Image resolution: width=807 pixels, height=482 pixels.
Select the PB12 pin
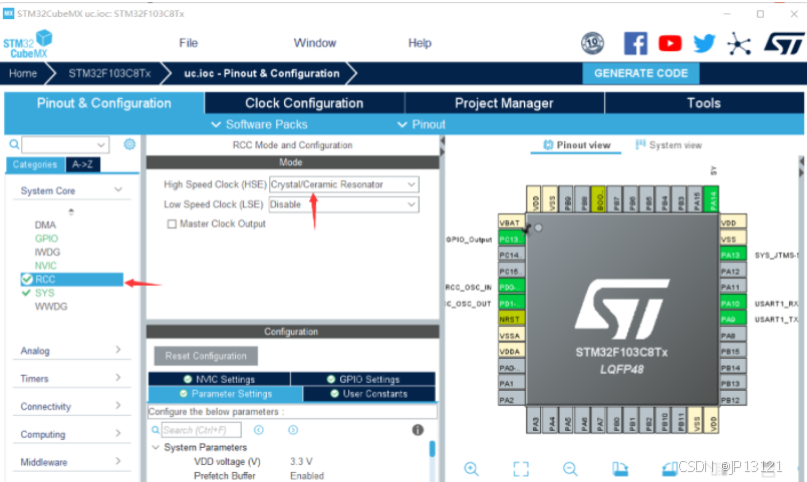point(732,400)
